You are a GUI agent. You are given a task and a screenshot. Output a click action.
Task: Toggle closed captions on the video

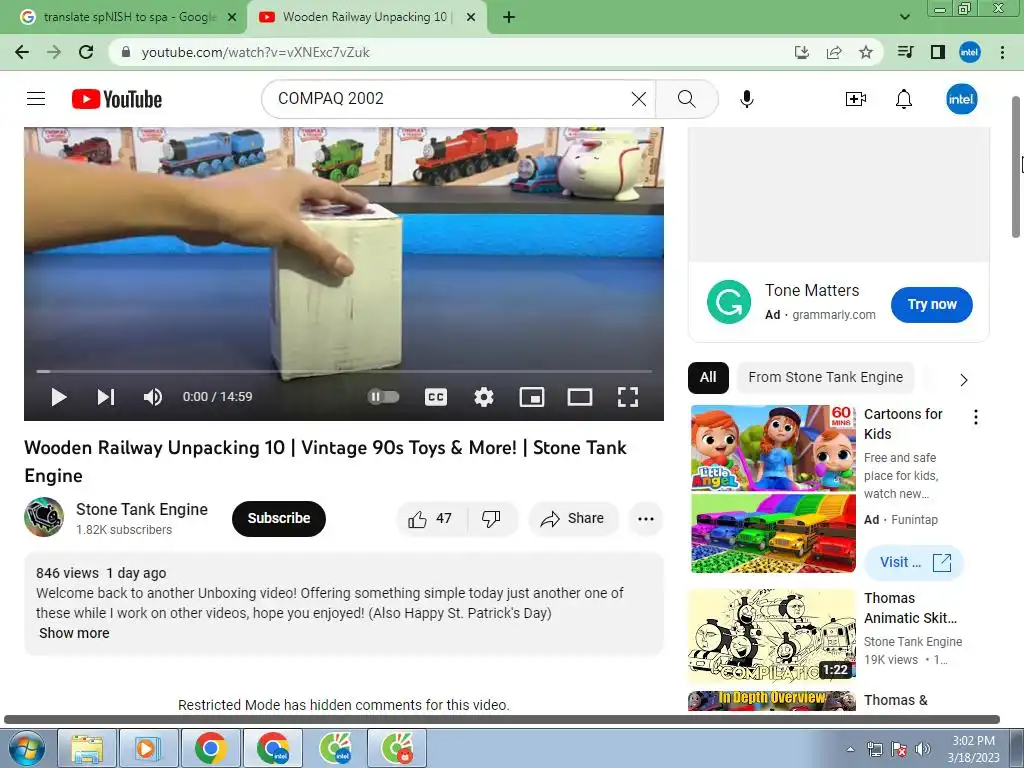pos(436,397)
